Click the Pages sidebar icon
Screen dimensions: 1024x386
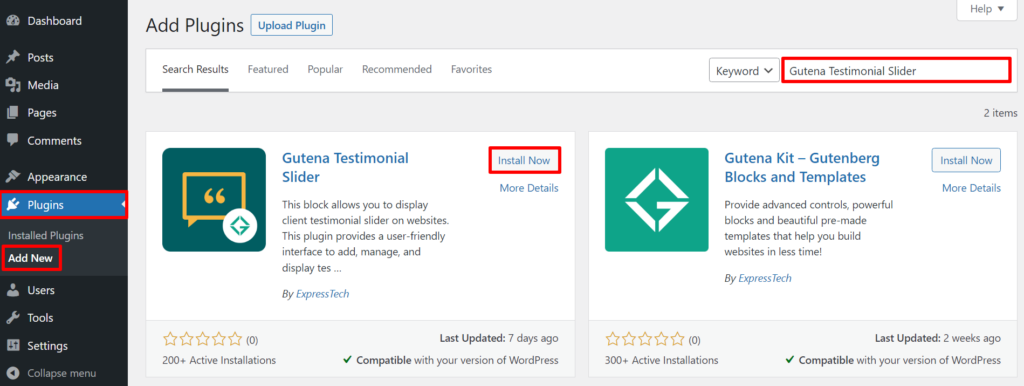[12, 113]
